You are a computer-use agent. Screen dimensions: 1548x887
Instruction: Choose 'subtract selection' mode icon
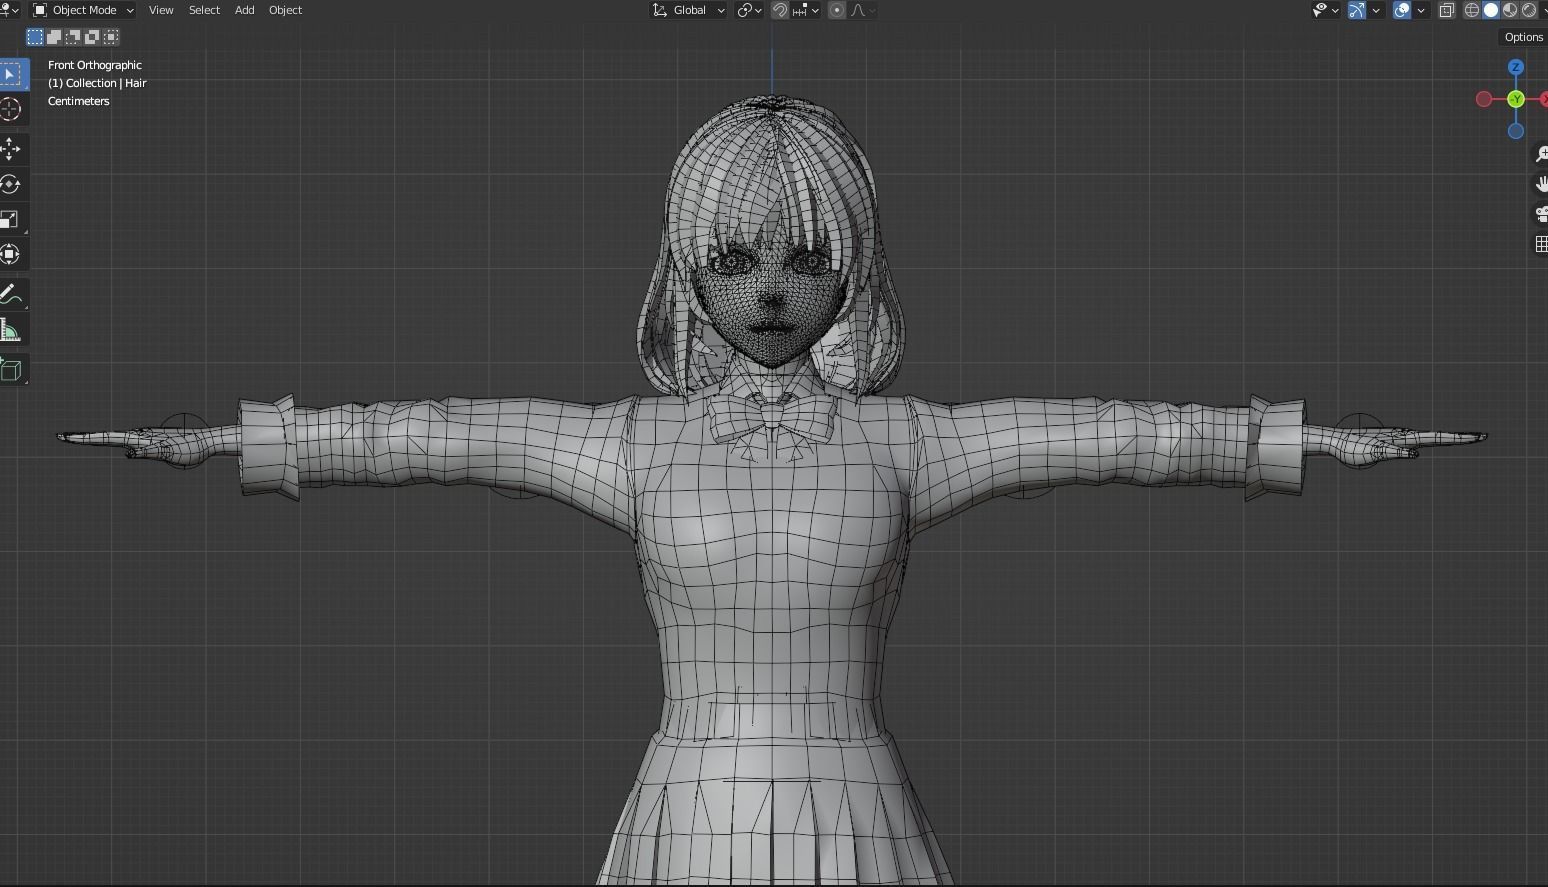[x=73, y=37]
